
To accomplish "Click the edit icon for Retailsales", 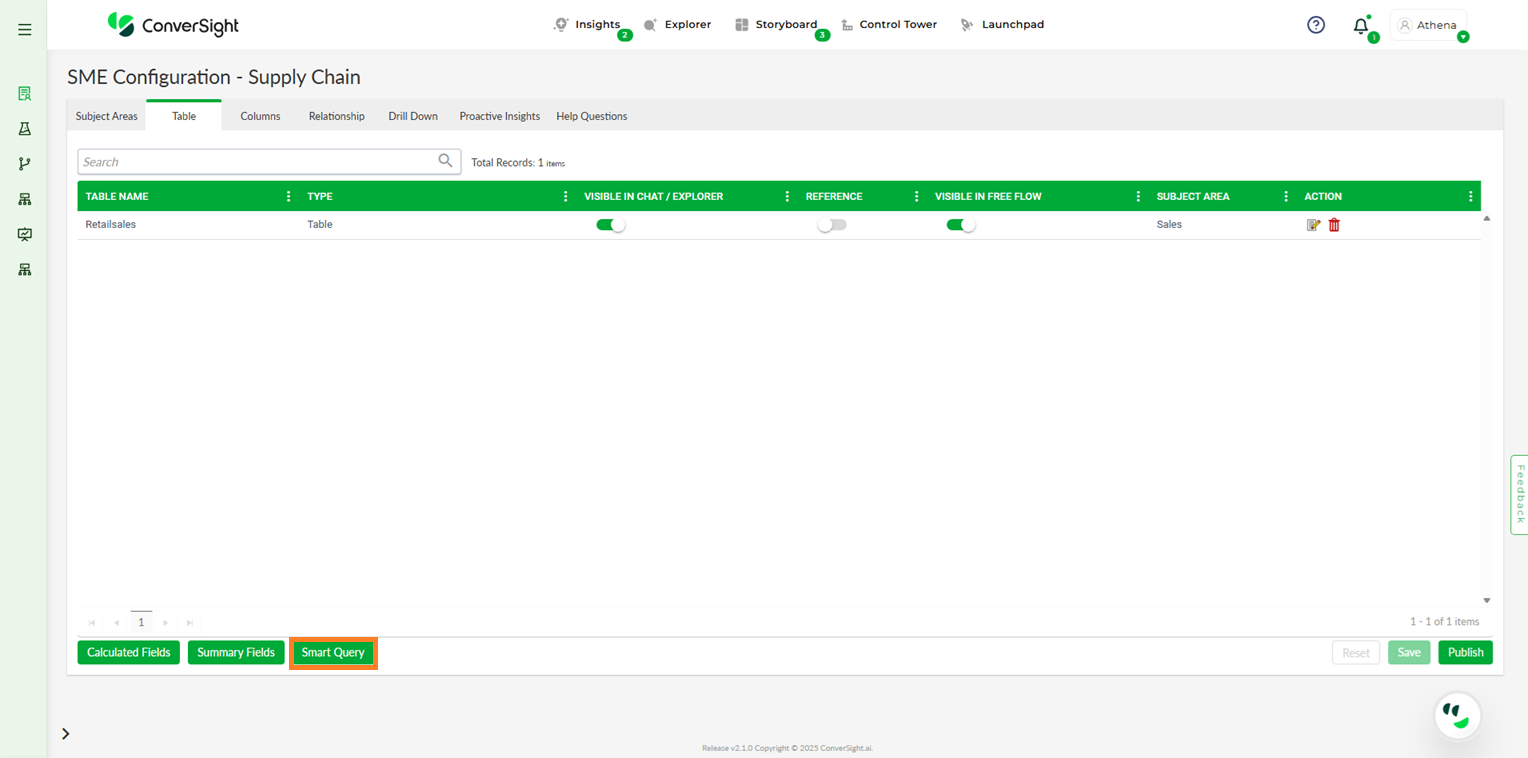I will tap(1313, 225).
